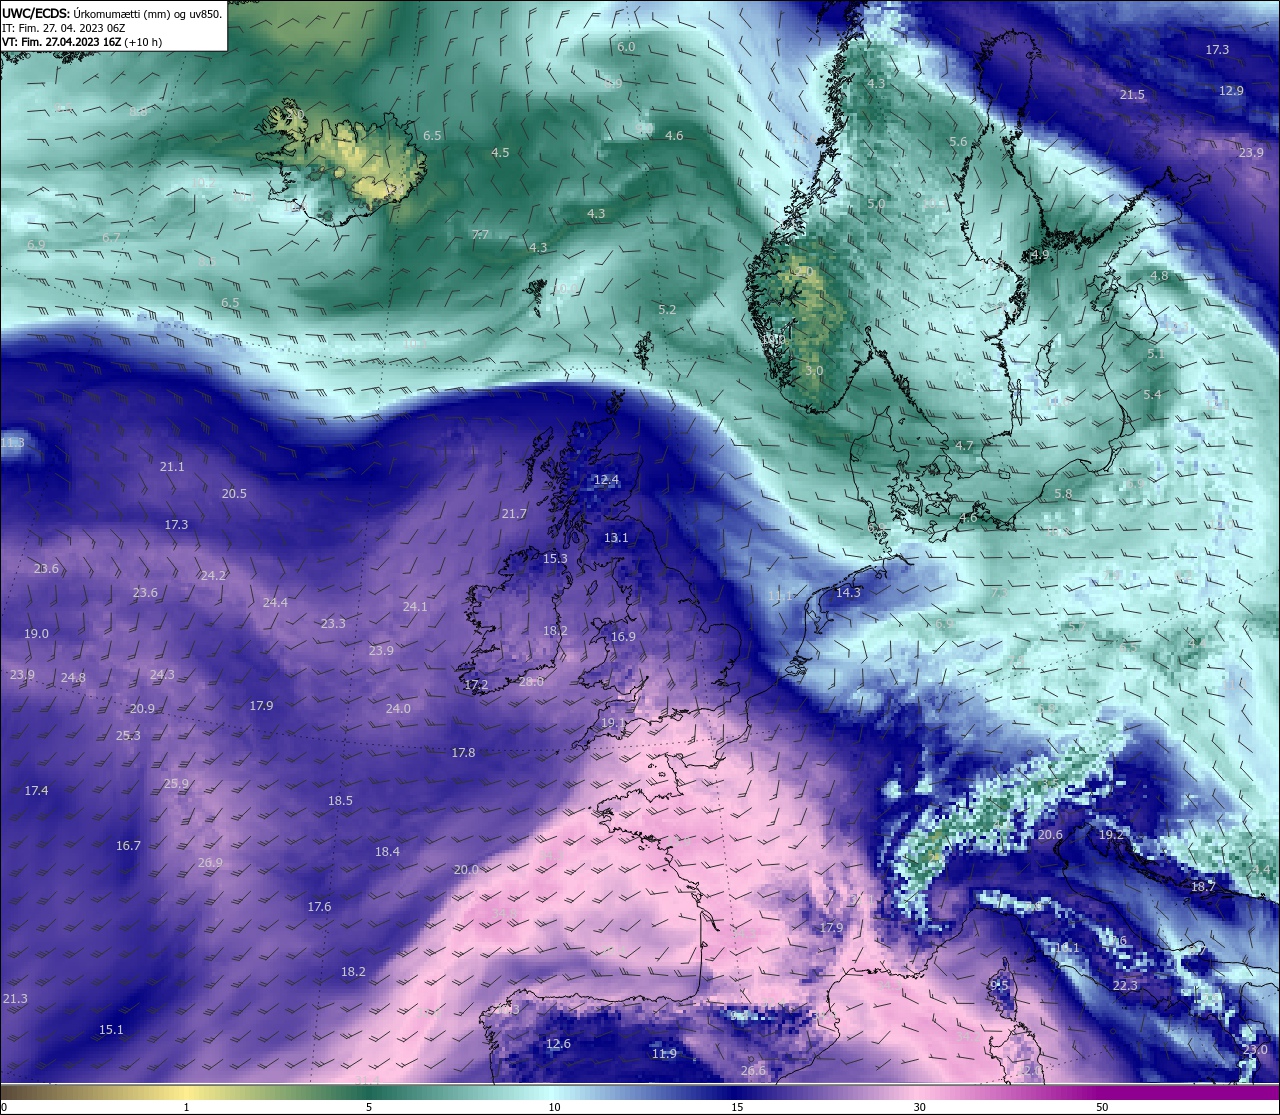Click the 26.9 value label
The height and width of the screenshot is (1115, 1280).
210,862
